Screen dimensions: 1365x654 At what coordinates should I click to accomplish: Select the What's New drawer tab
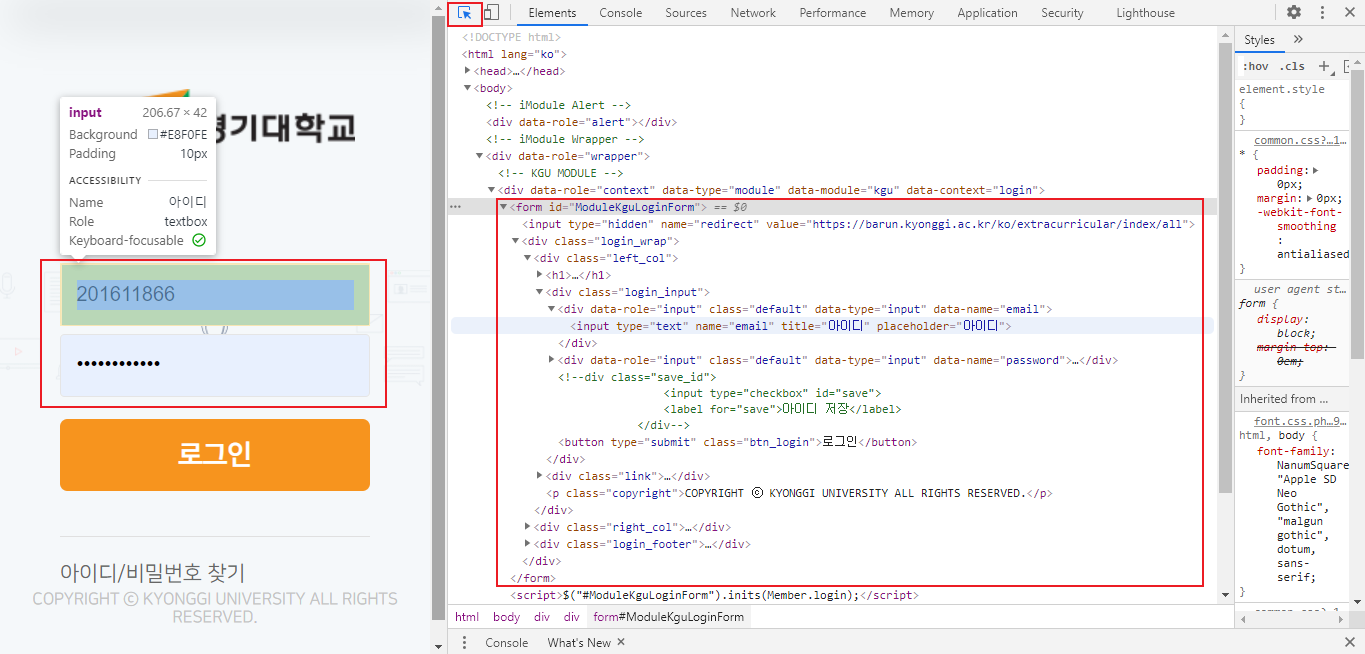coord(579,643)
